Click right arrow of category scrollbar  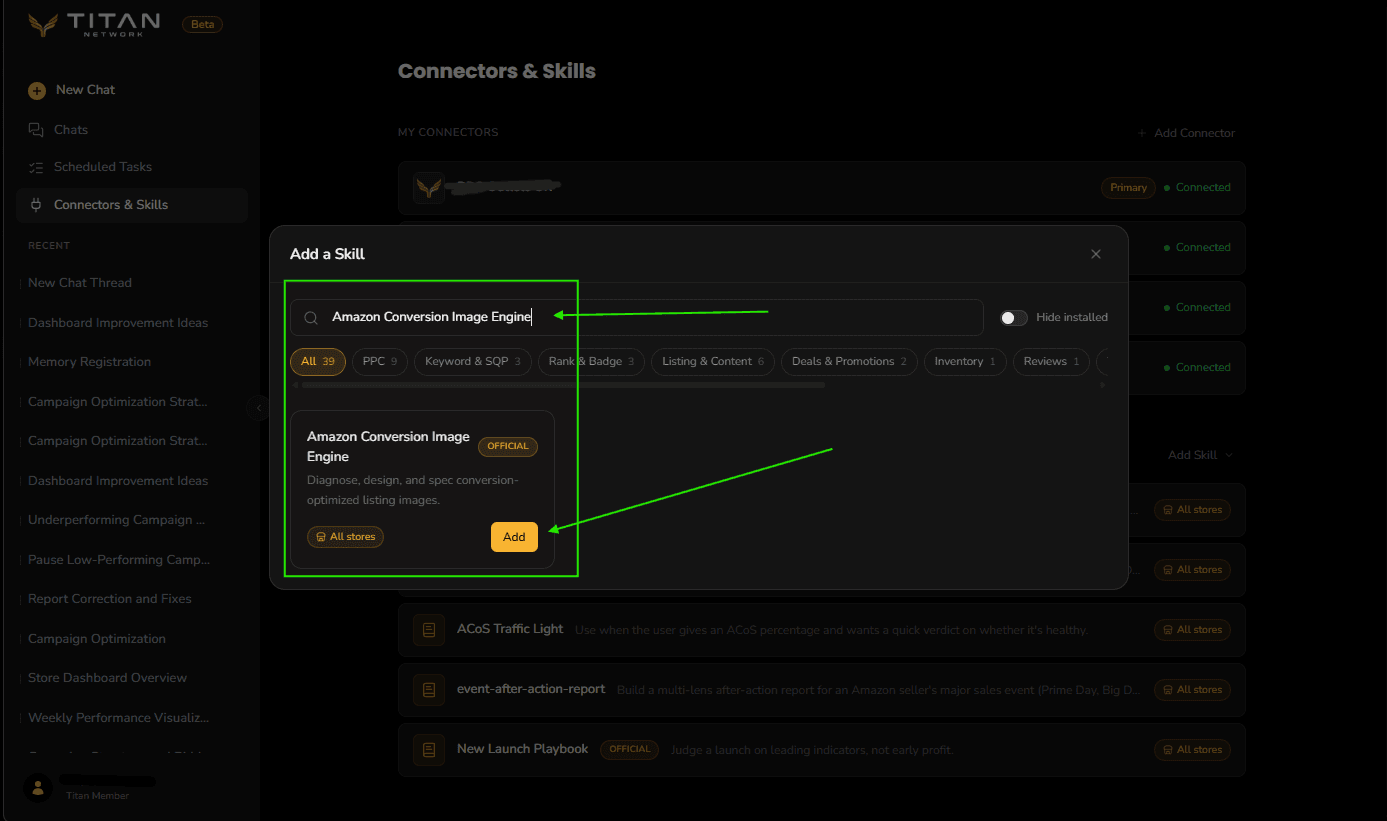pyautogui.click(x=1104, y=385)
